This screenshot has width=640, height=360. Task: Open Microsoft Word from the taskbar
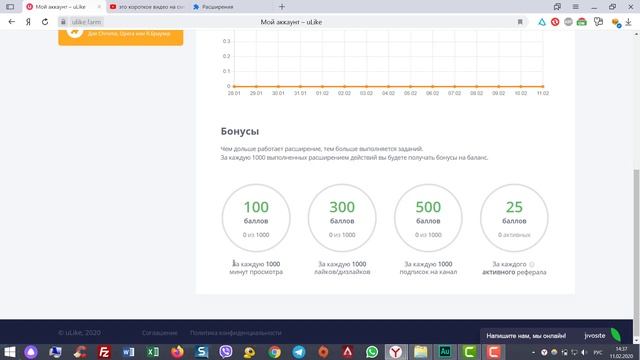pos(128,352)
